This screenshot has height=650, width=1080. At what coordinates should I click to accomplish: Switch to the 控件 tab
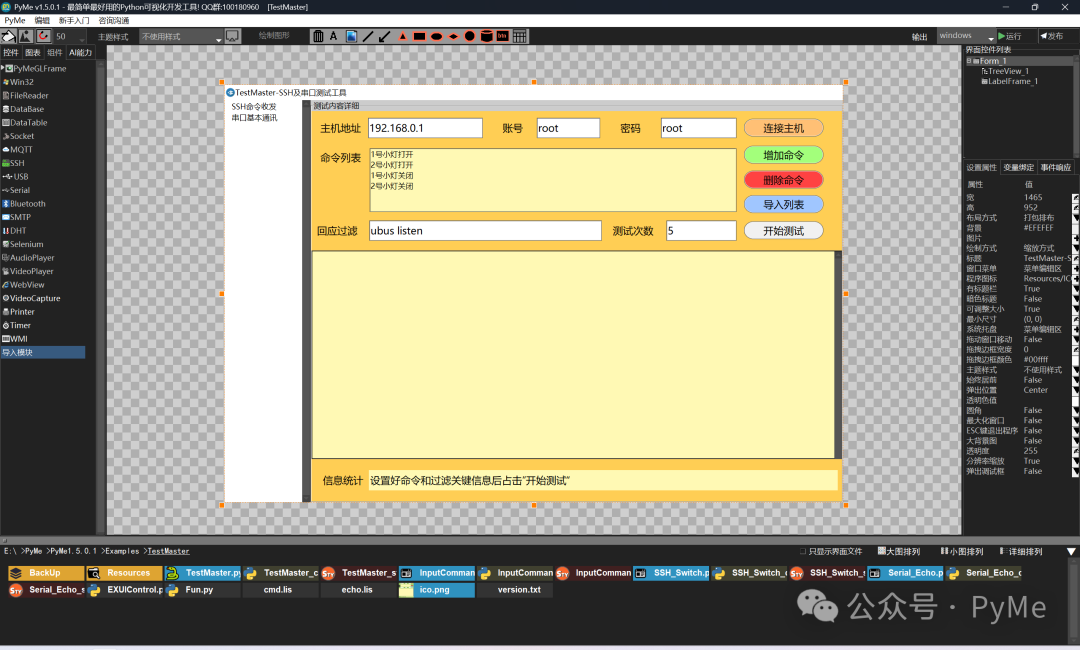[x=11, y=52]
